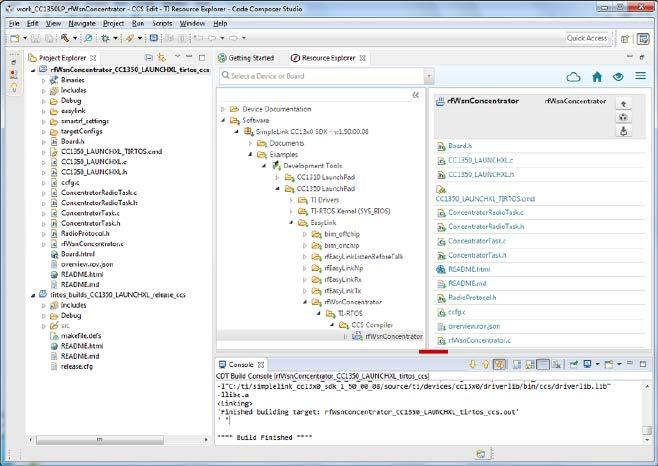
Task: Click the Build hammer toolbar icon
Action: tap(65, 38)
